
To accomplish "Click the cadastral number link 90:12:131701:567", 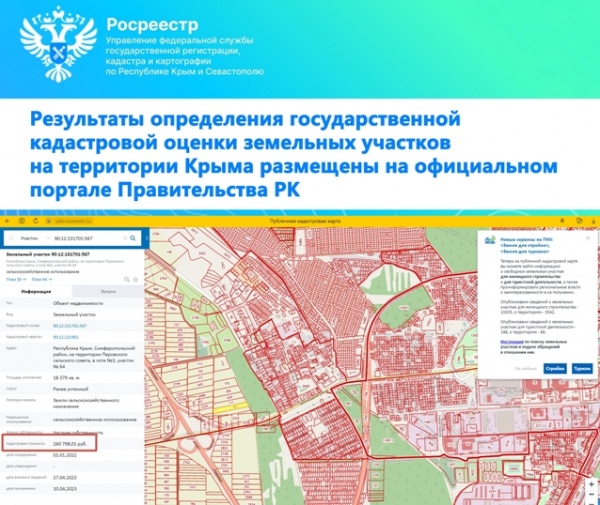I will tap(70, 326).
